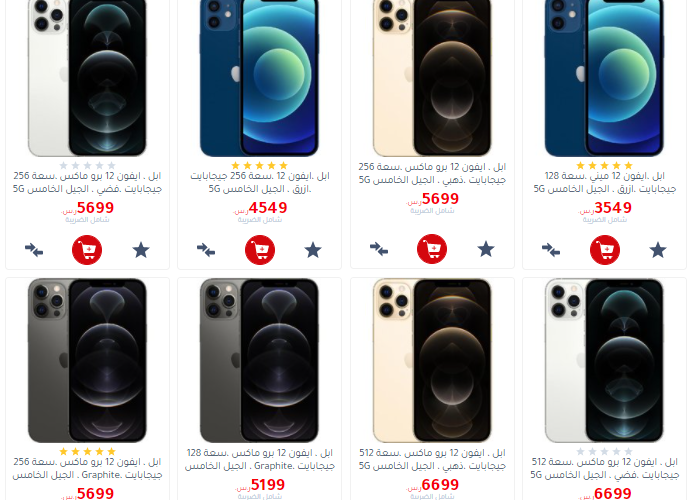This screenshot has width=693, height=500.
Task: Click compare arrows for gold iPhone 12 Pro Max
Action: (x=379, y=249)
